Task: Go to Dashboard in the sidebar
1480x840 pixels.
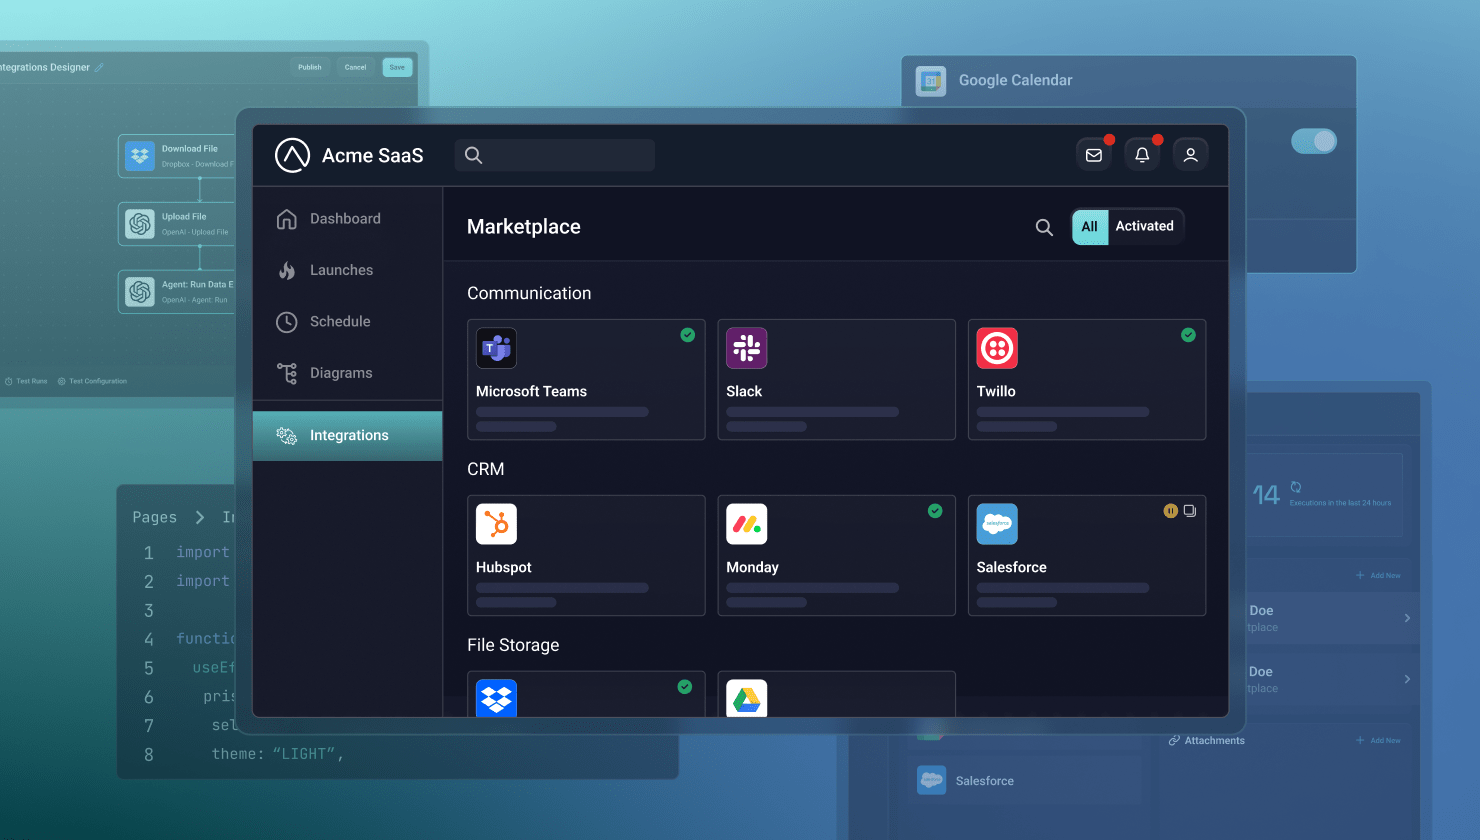Action: (x=347, y=219)
